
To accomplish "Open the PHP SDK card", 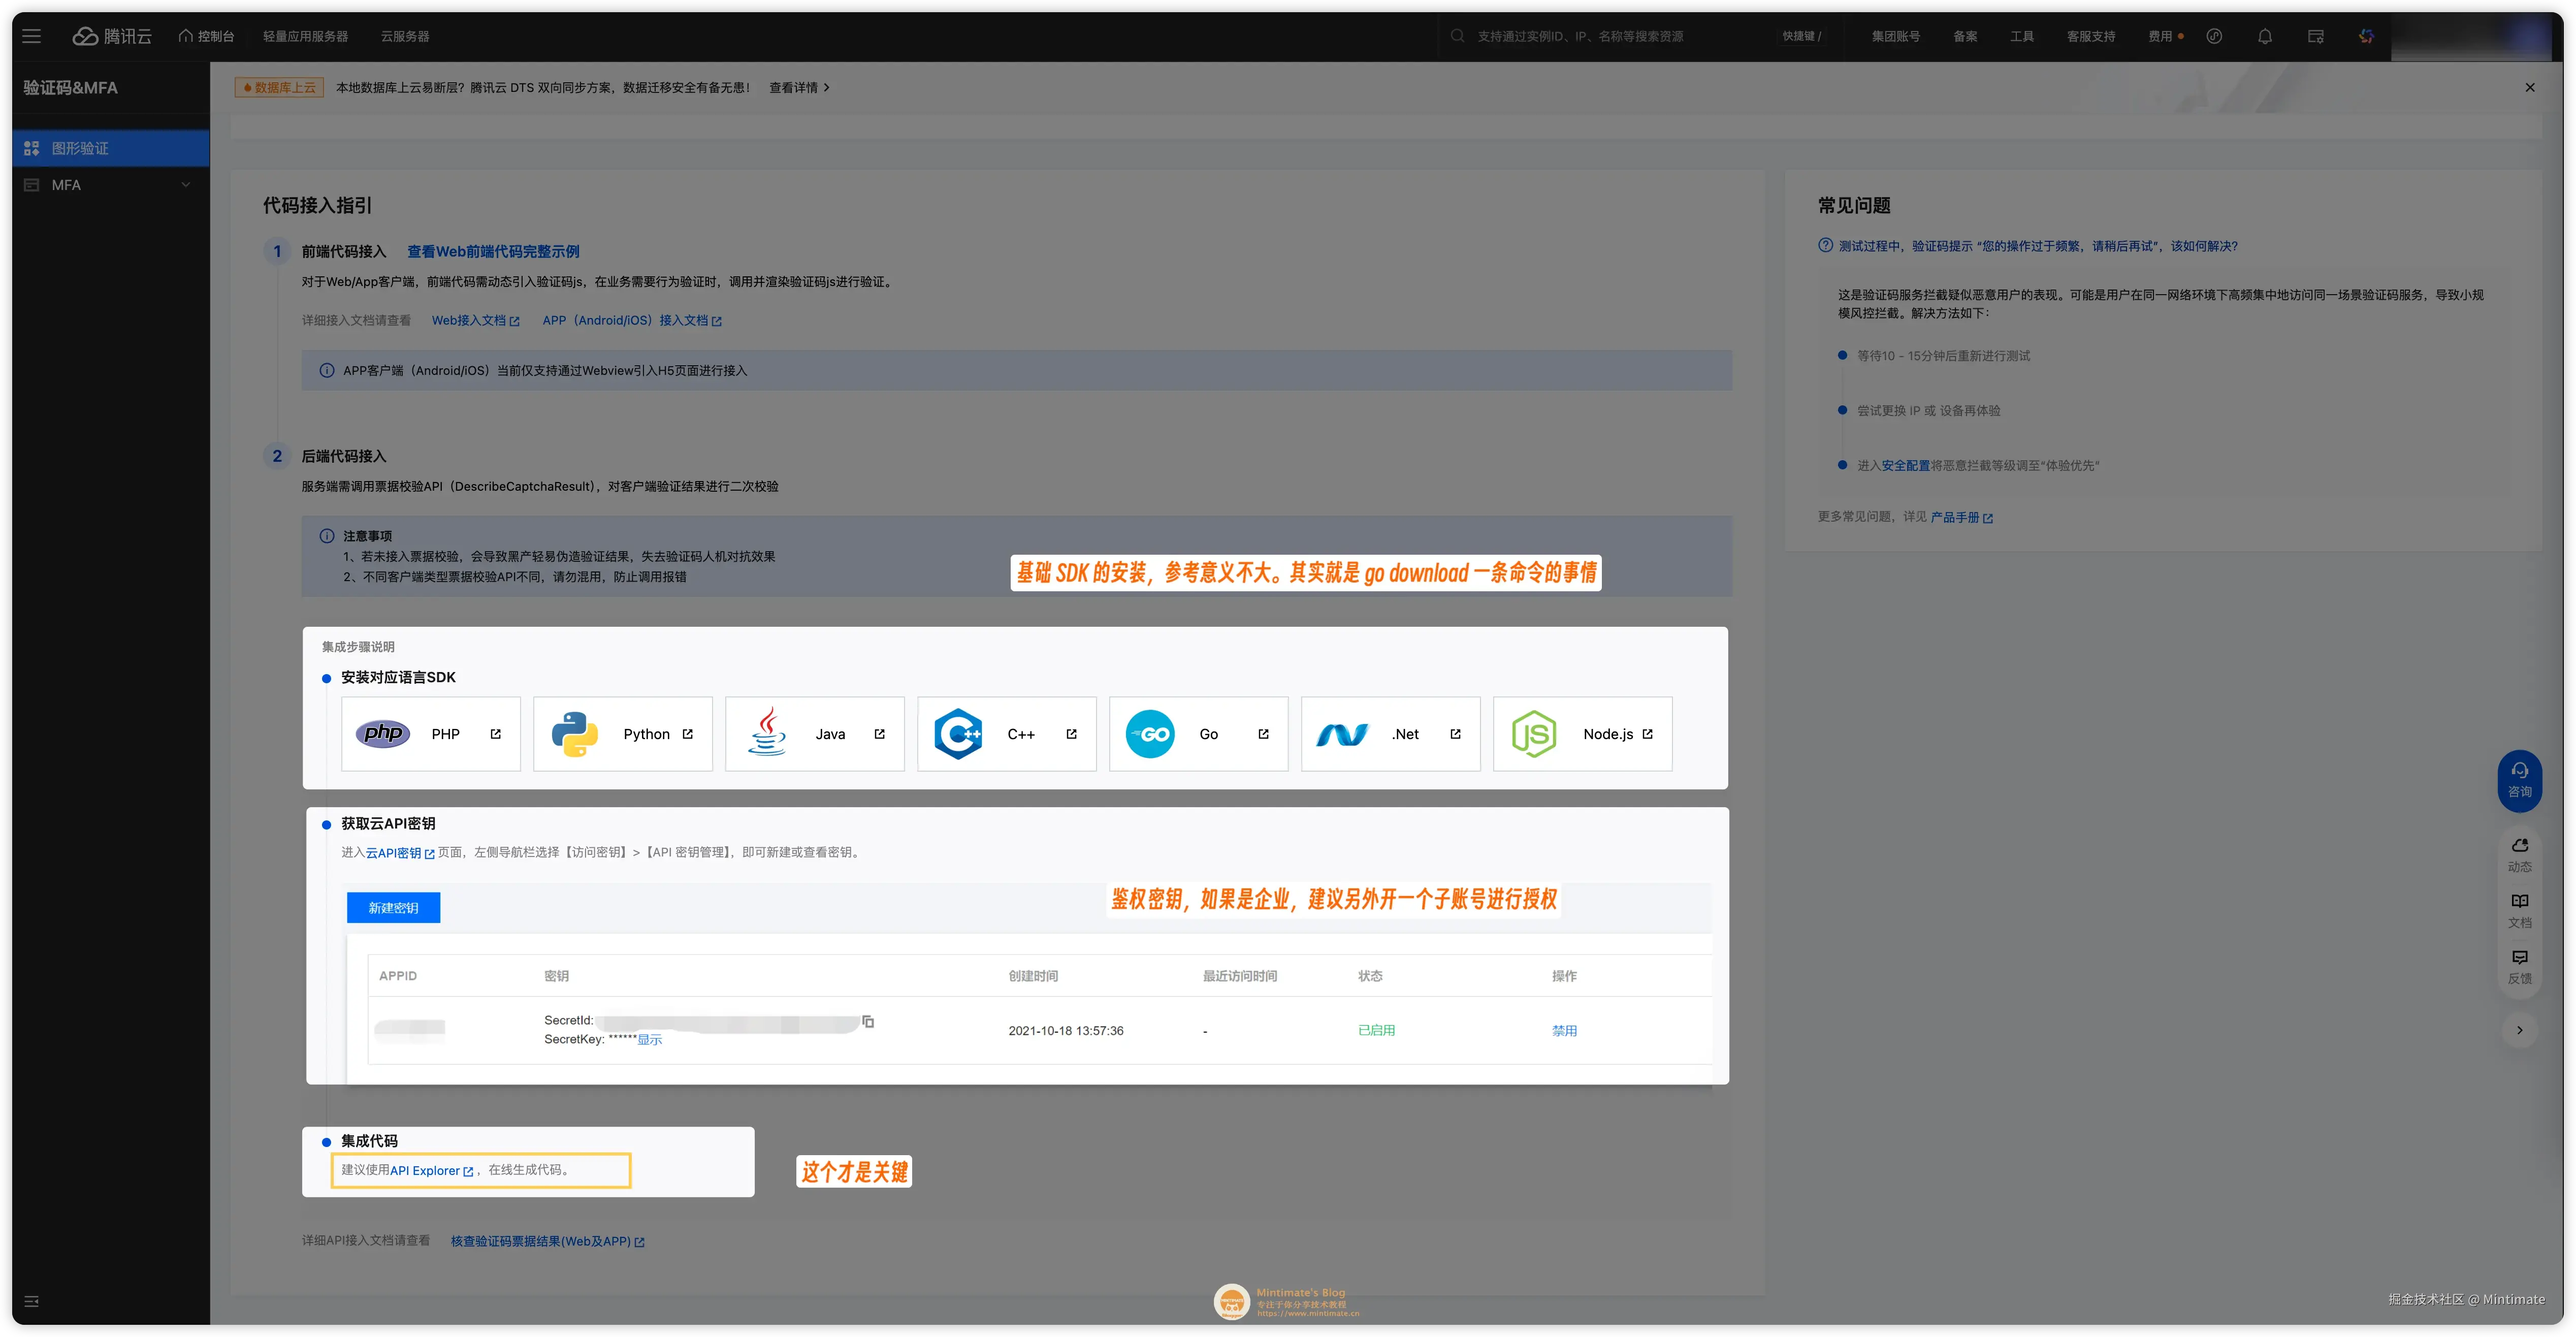I will coord(430,734).
